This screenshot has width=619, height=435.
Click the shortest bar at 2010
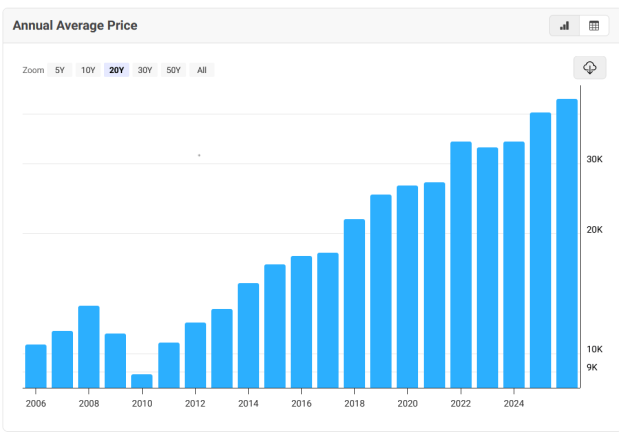142,381
